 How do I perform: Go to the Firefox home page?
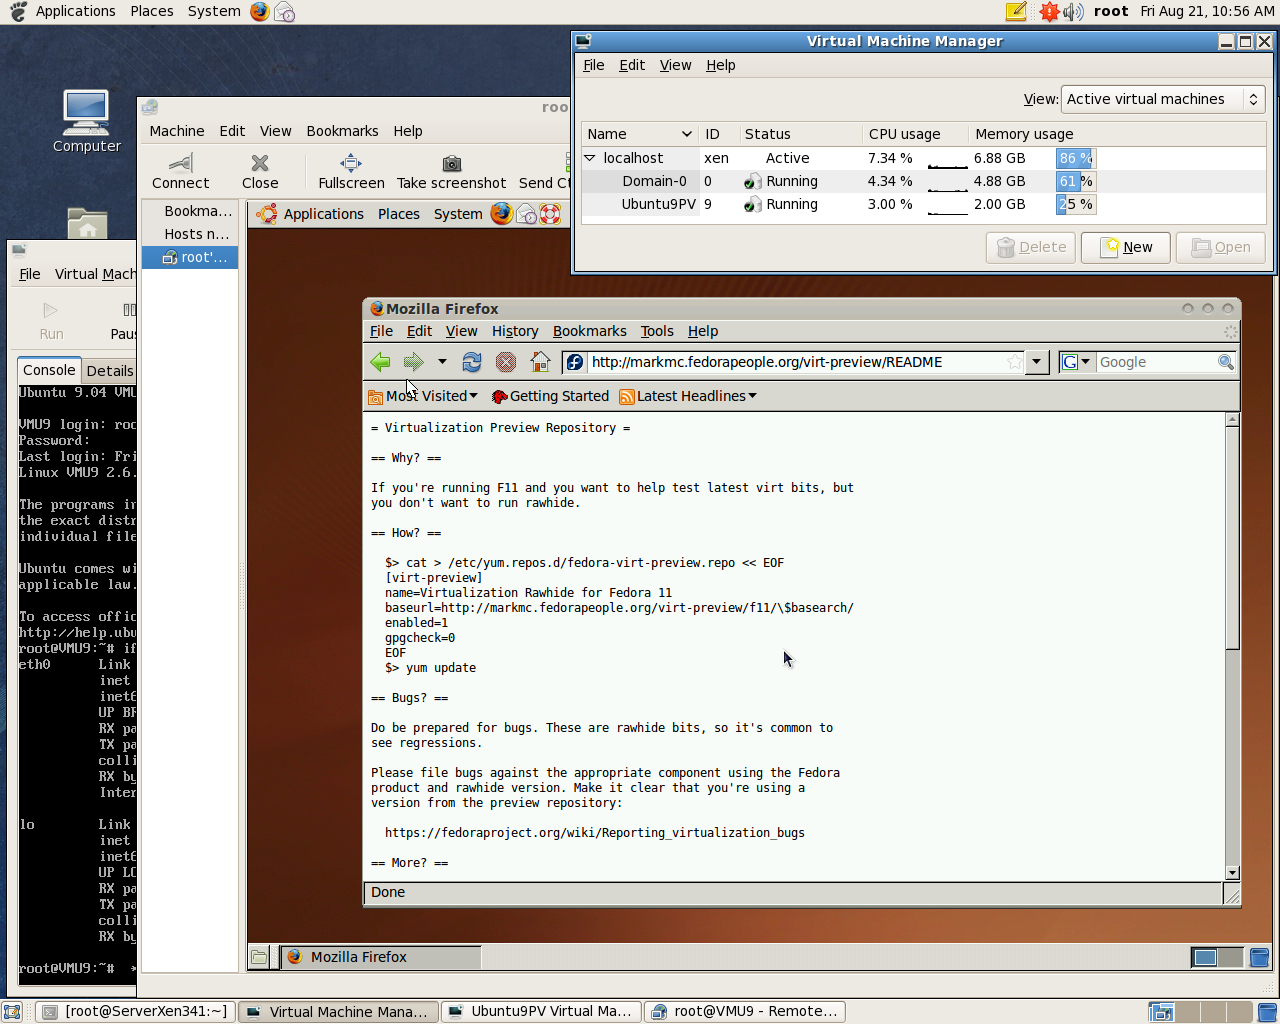[540, 362]
